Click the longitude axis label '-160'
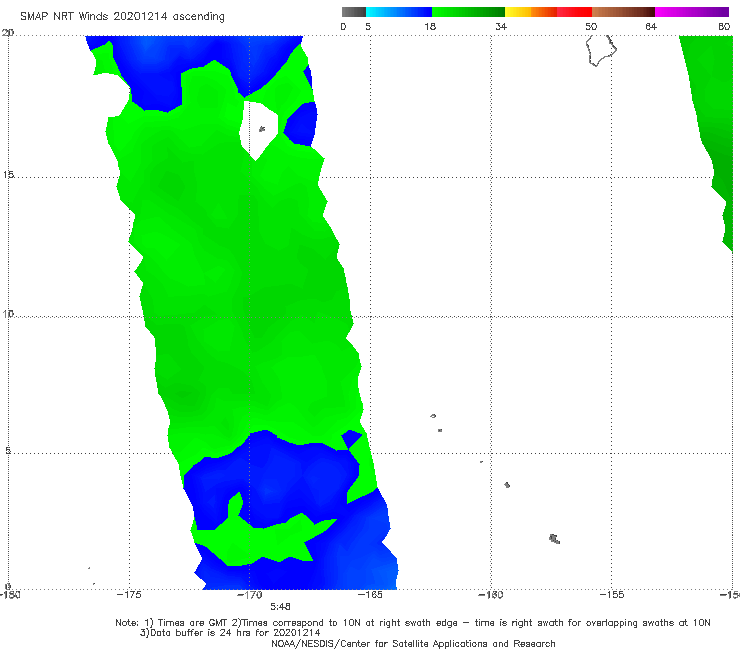Screen dimensions: 740x650 491,595
